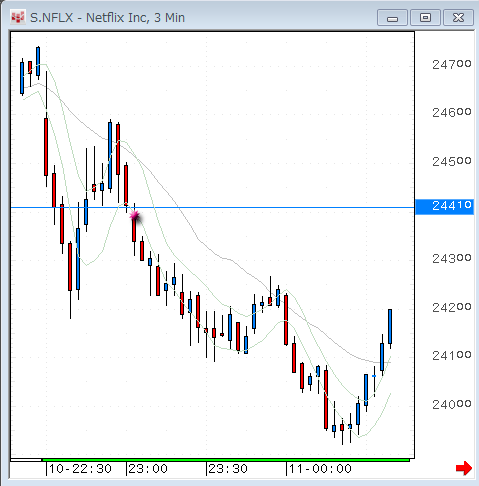Click the 24500 price axis label
This screenshot has height=486, width=479.
pyautogui.click(x=452, y=161)
